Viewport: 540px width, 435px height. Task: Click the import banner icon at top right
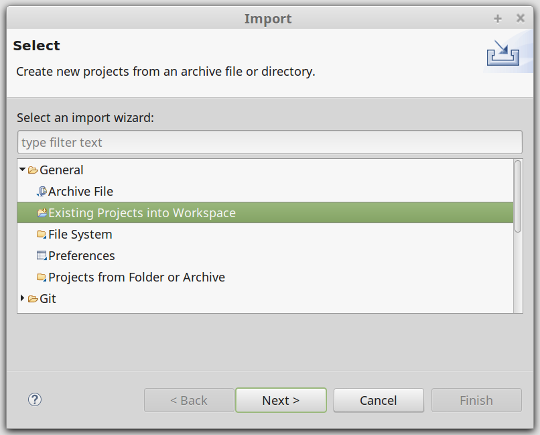pyautogui.click(x=503, y=53)
